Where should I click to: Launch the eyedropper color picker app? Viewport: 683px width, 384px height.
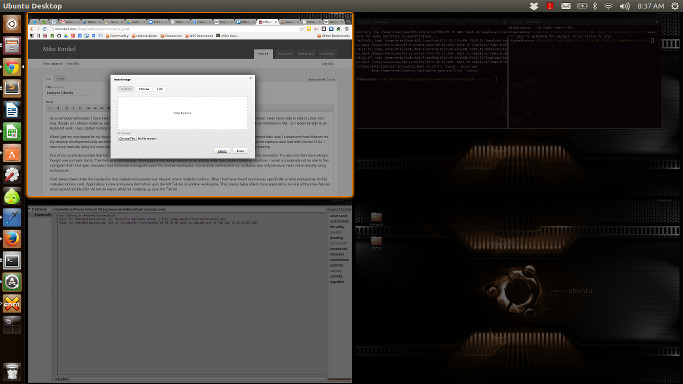(x=12, y=218)
